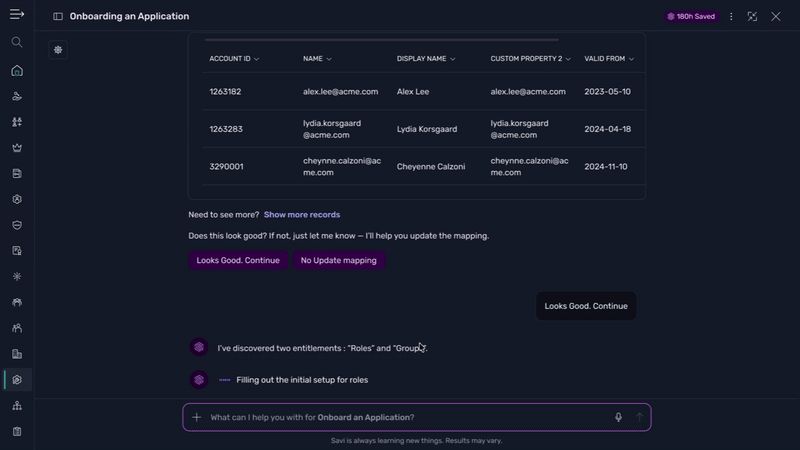800x450 pixels.
Task: Open search from the left sidebar
Action: 17,42
